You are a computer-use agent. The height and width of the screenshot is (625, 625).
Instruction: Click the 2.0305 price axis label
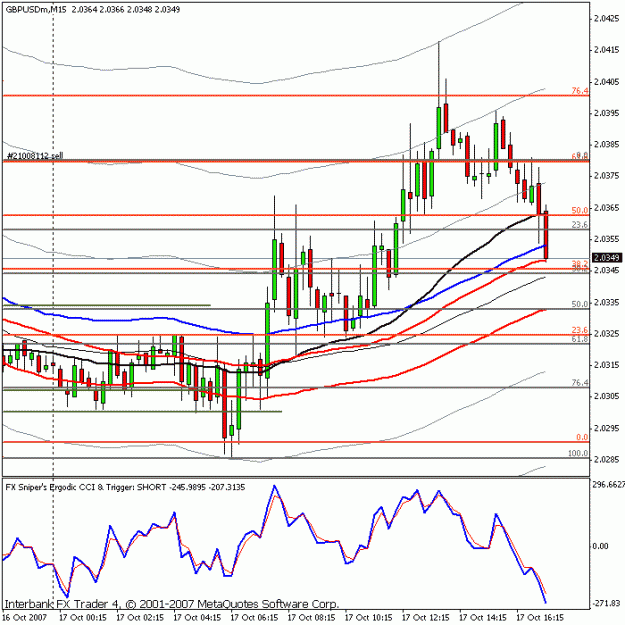coord(607,396)
